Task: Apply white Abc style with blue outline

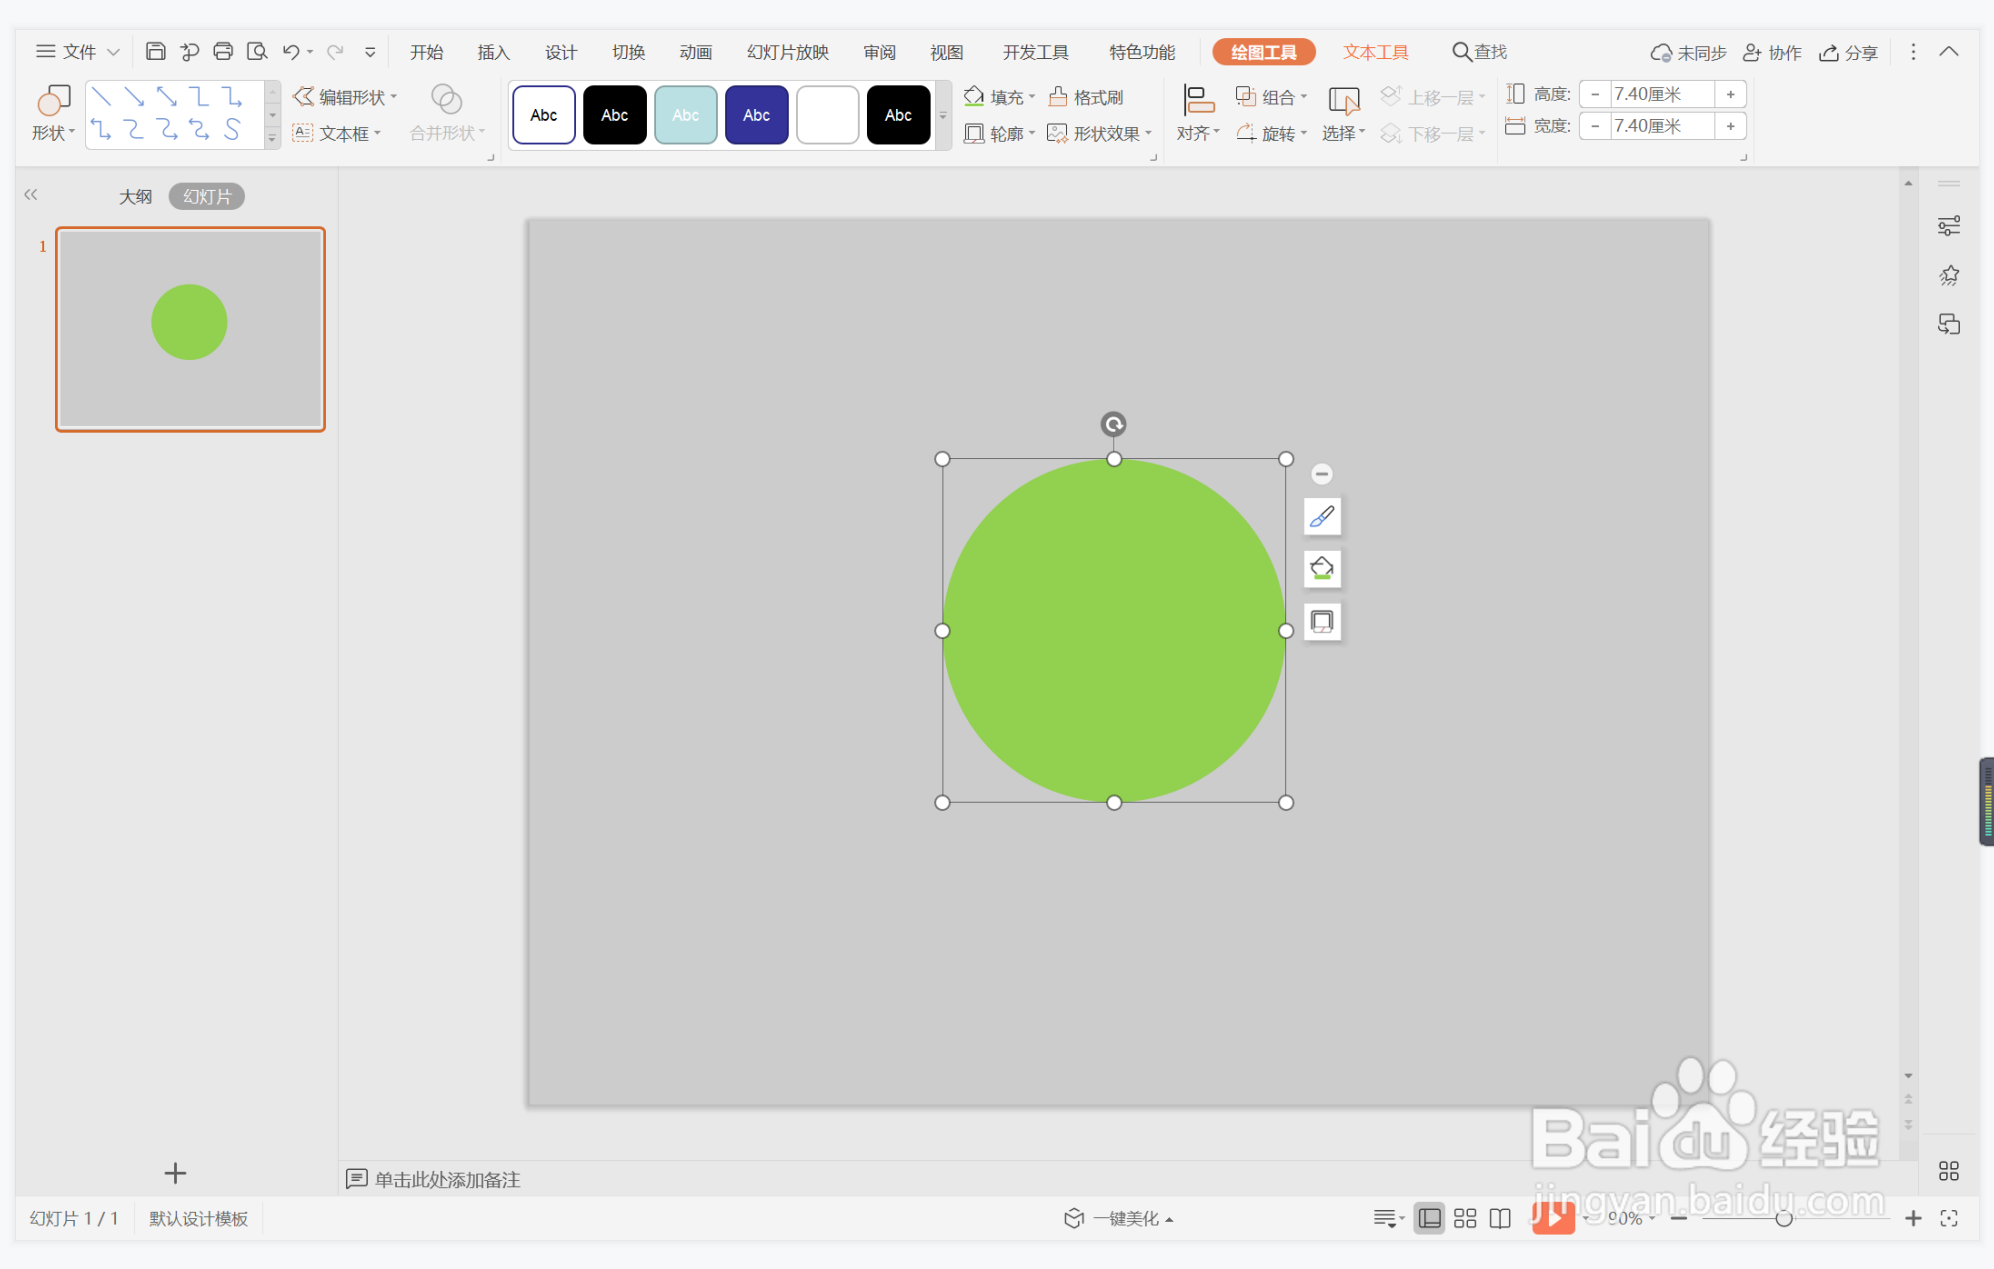Action: [x=544, y=115]
